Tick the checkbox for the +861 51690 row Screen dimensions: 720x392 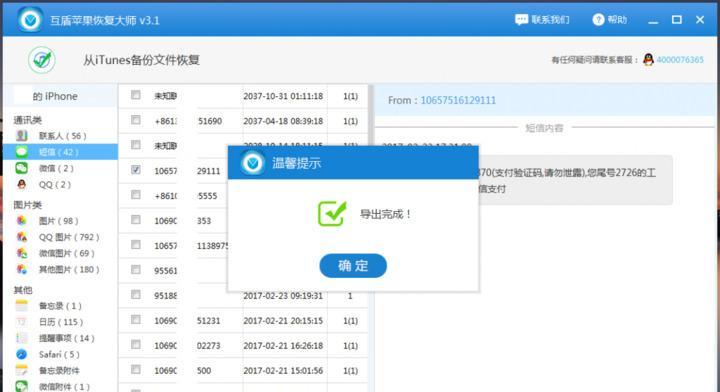[135, 120]
